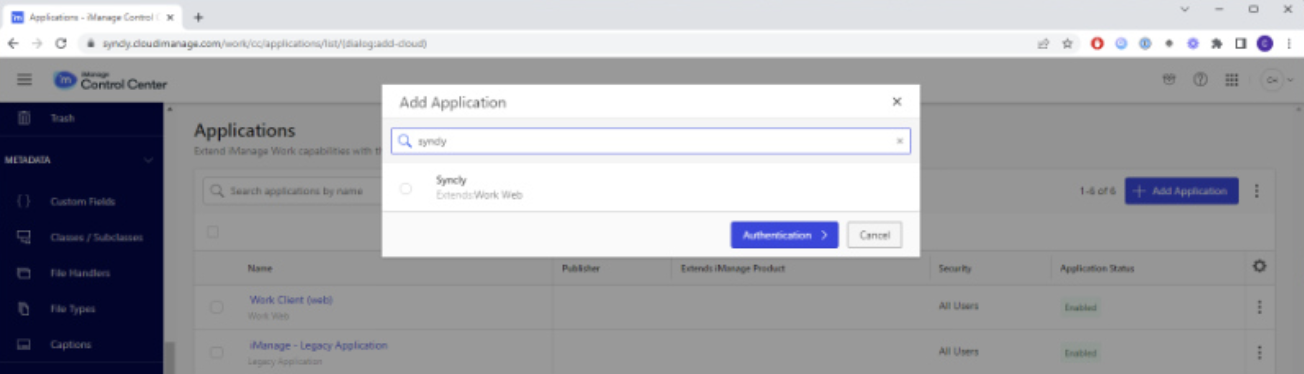Image resolution: width=1304 pixels, height=374 pixels.
Task: Click the Enabled badge for Work Client (web)
Action: pyautogui.click(x=1080, y=308)
